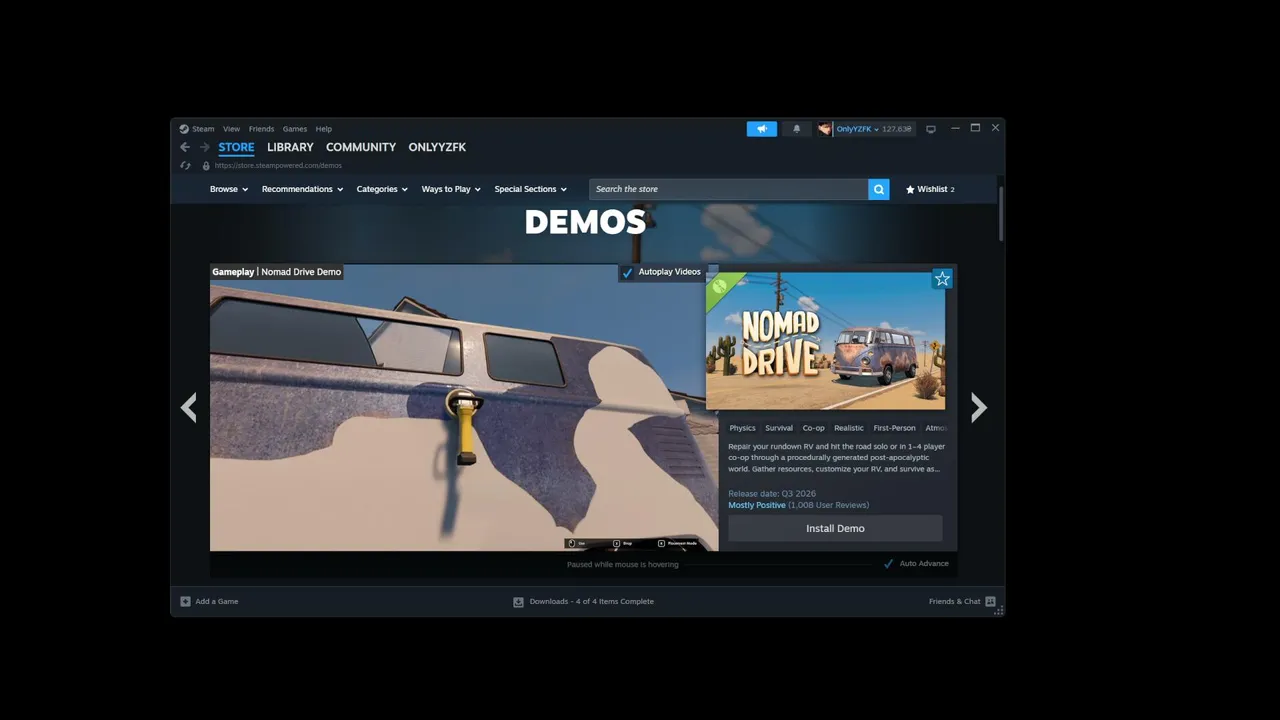Expand the Categories dropdown
The width and height of the screenshot is (1280, 720).
382,189
